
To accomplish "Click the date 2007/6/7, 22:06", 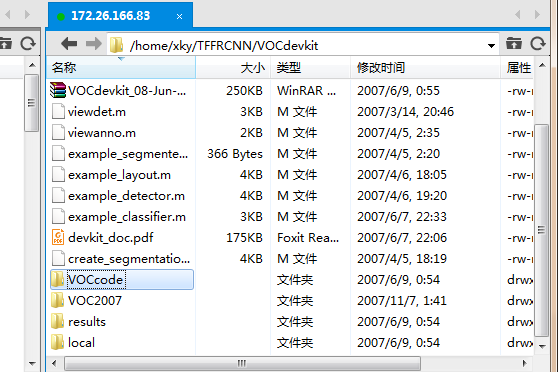I will (x=402, y=238).
